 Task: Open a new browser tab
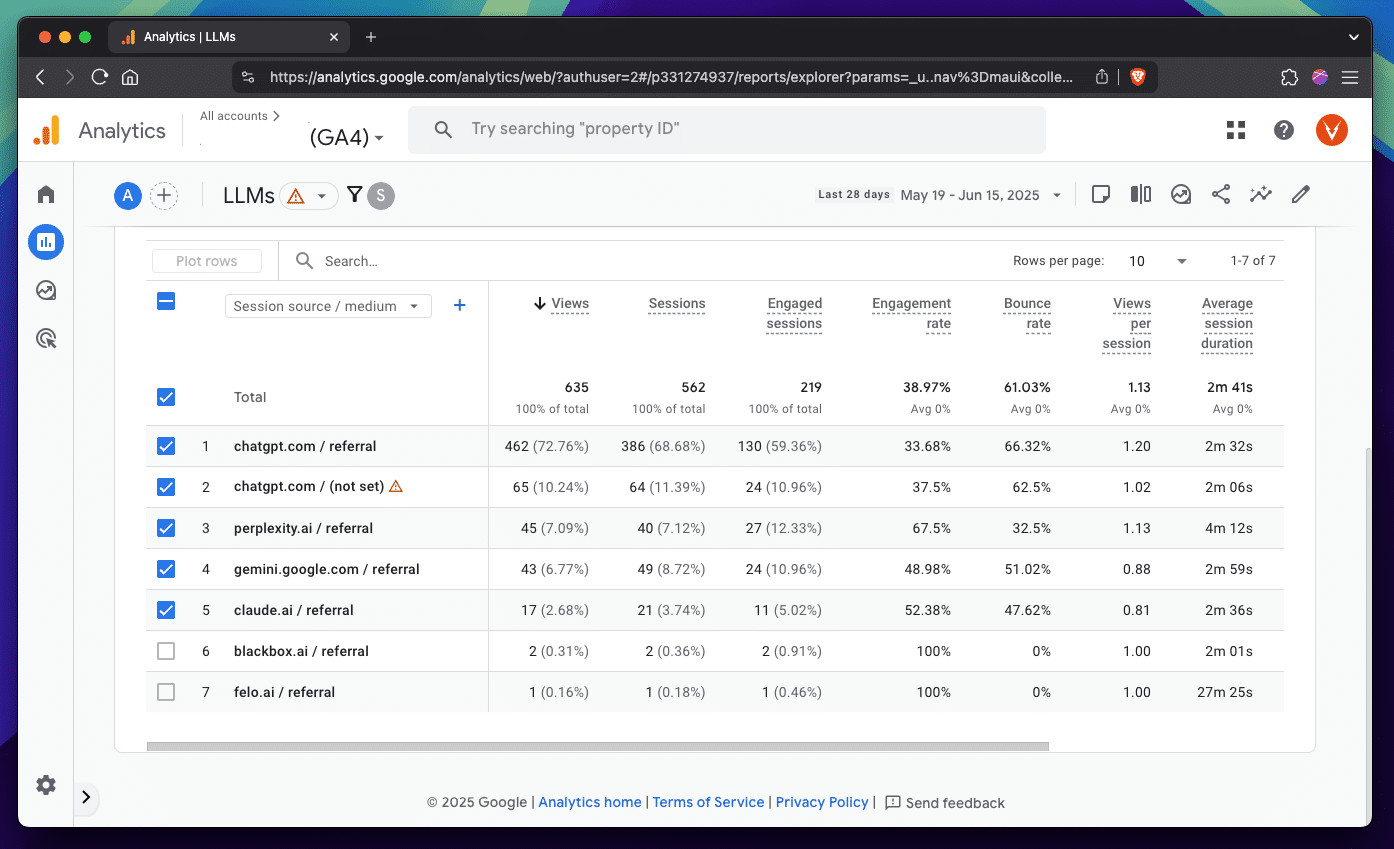[x=371, y=37]
